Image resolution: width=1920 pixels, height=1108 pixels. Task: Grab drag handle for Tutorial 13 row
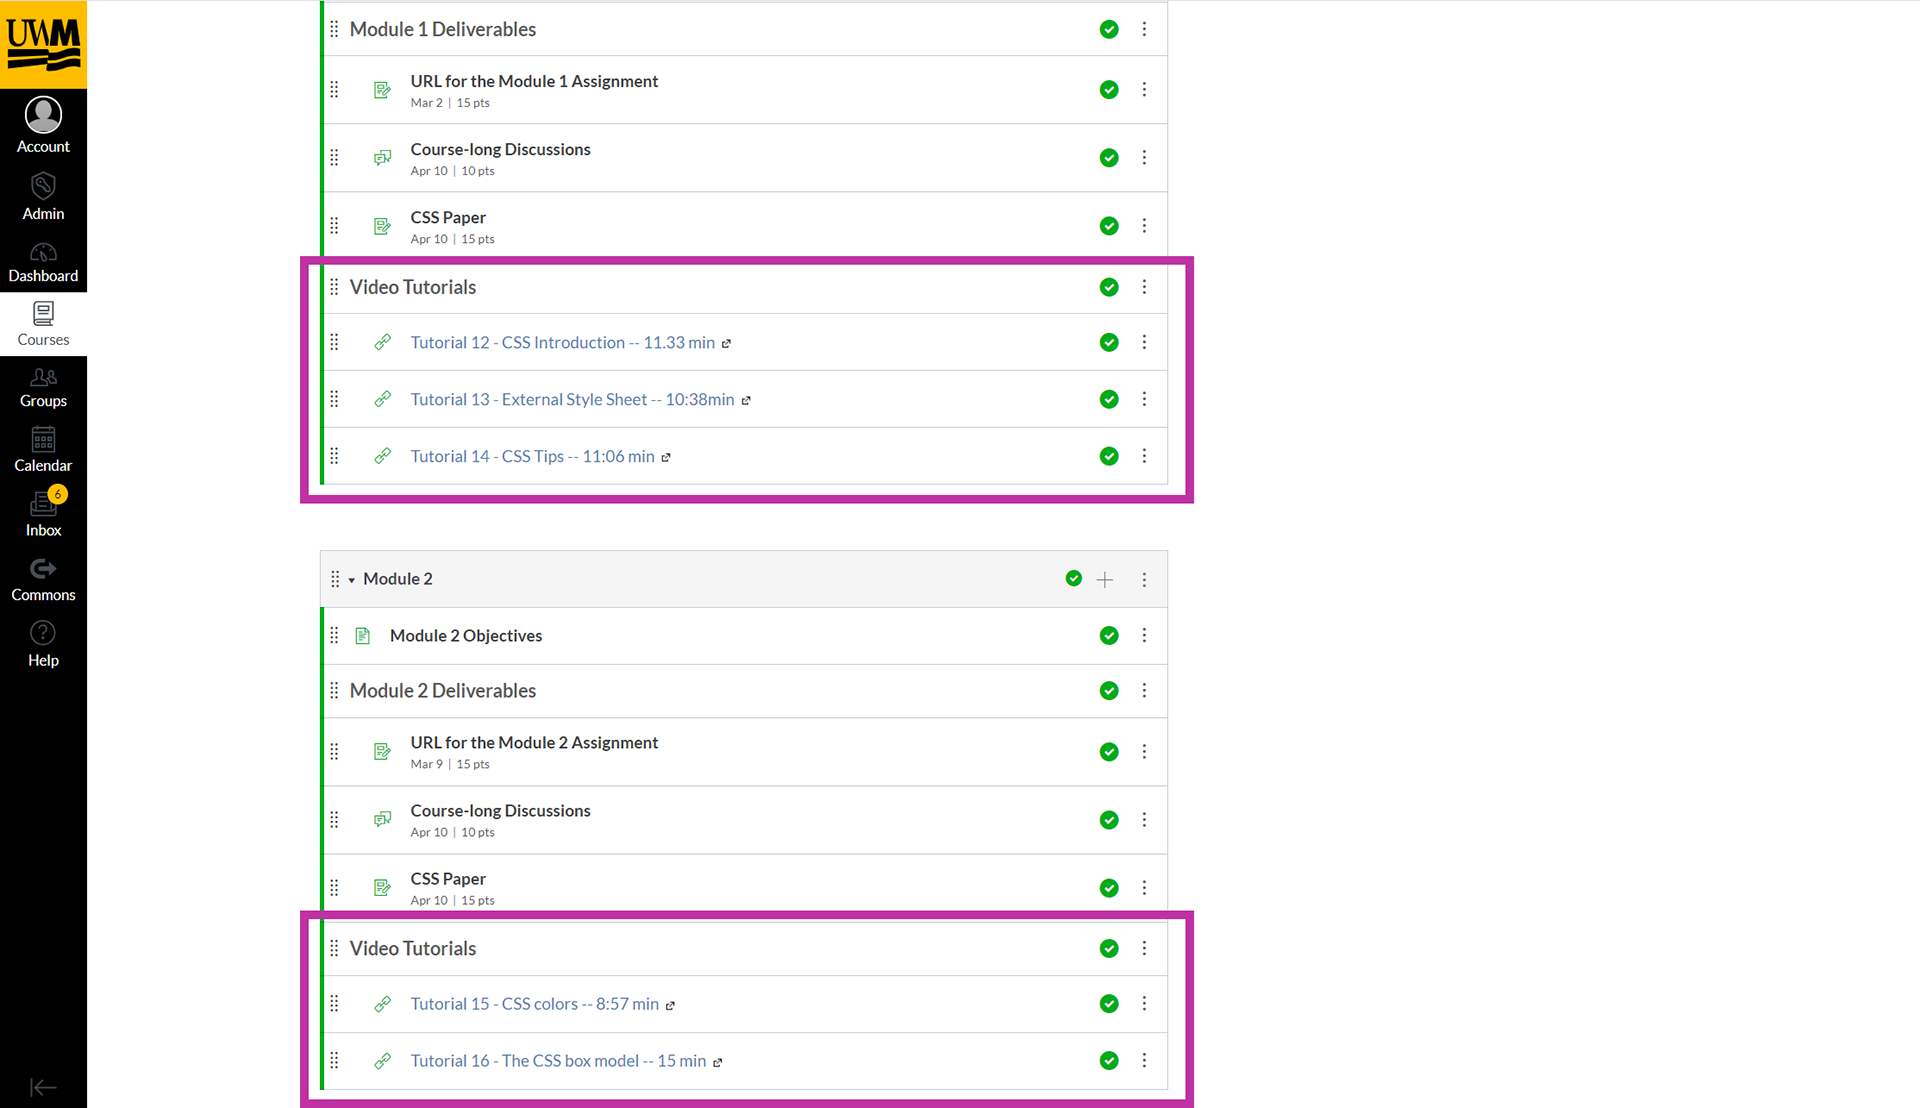[334, 399]
